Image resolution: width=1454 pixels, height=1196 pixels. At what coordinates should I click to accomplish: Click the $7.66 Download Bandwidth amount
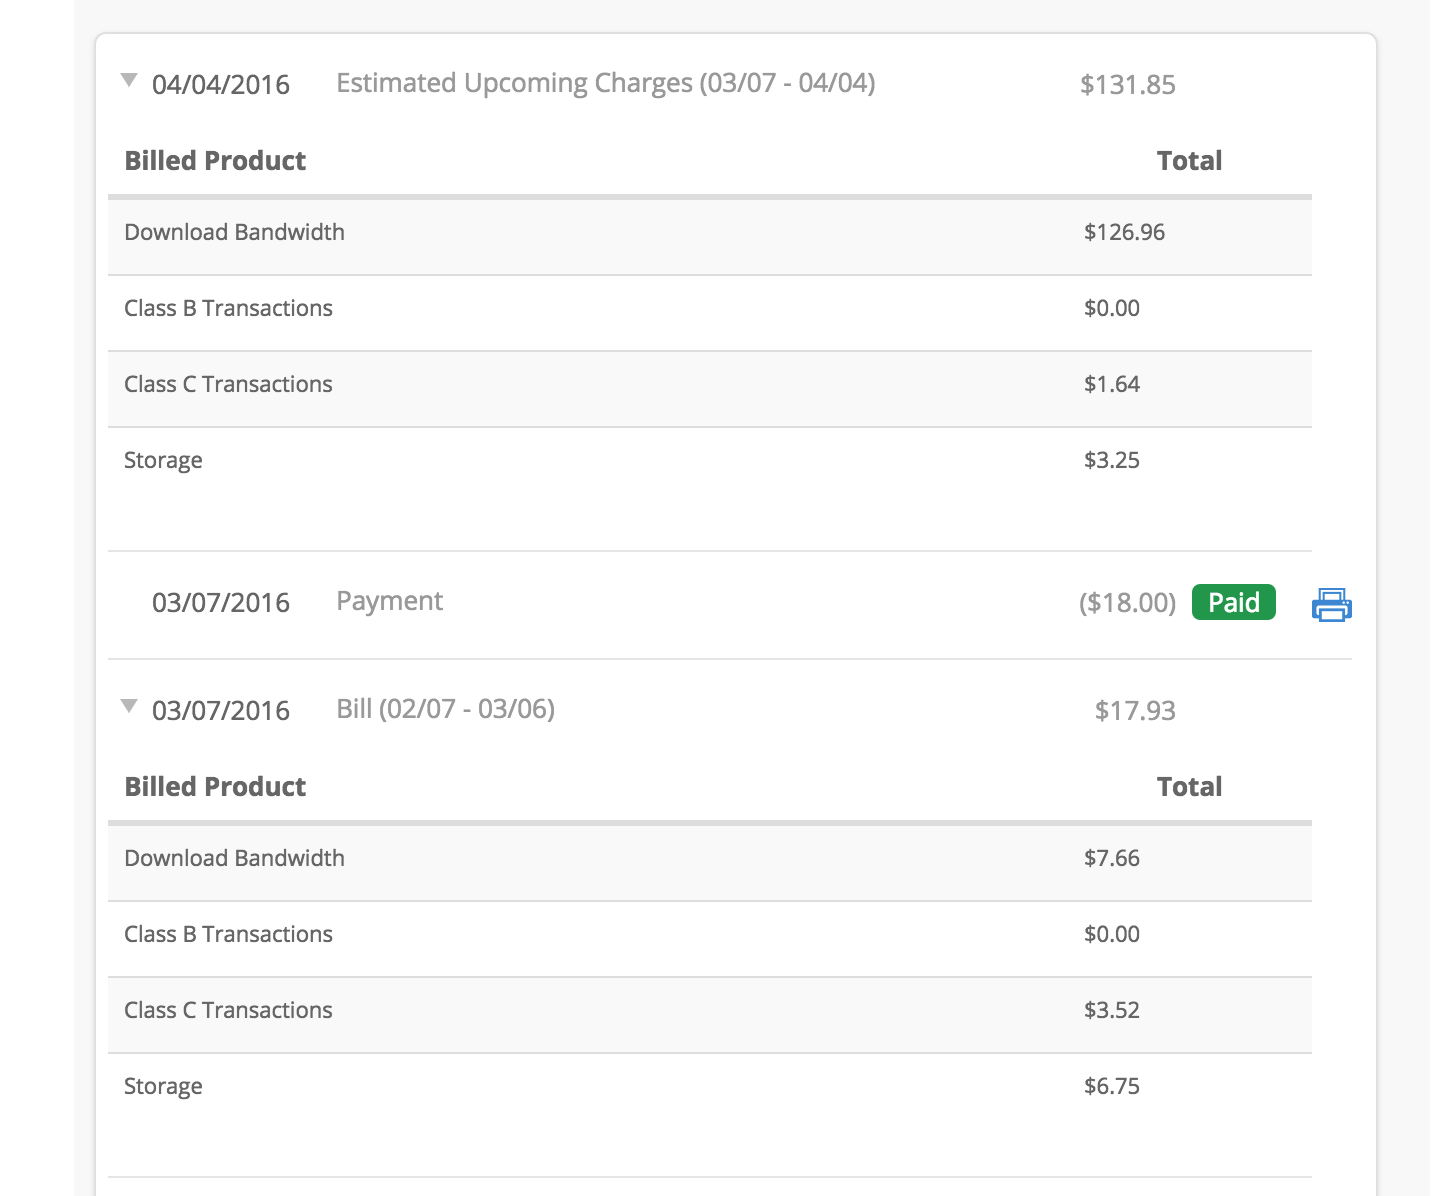pos(1112,858)
